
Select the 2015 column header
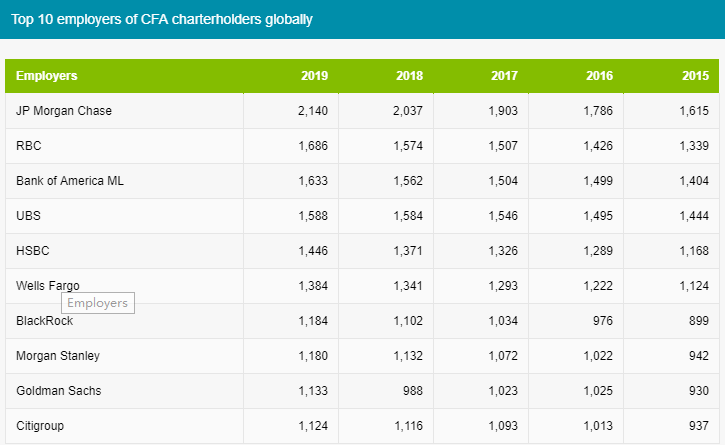pyautogui.click(x=695, y=76)
